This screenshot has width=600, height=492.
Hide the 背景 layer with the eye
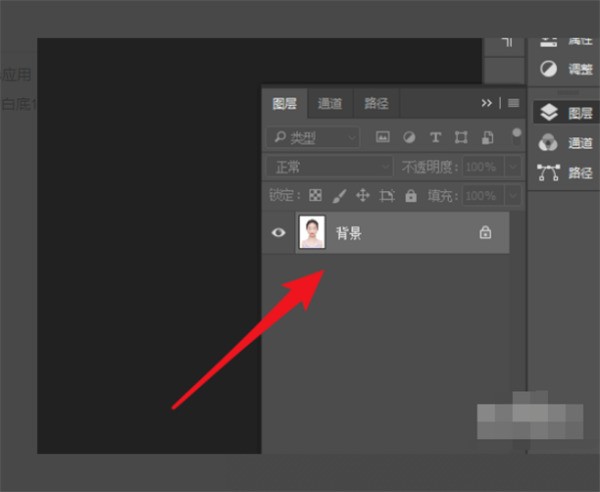(278, 232)
